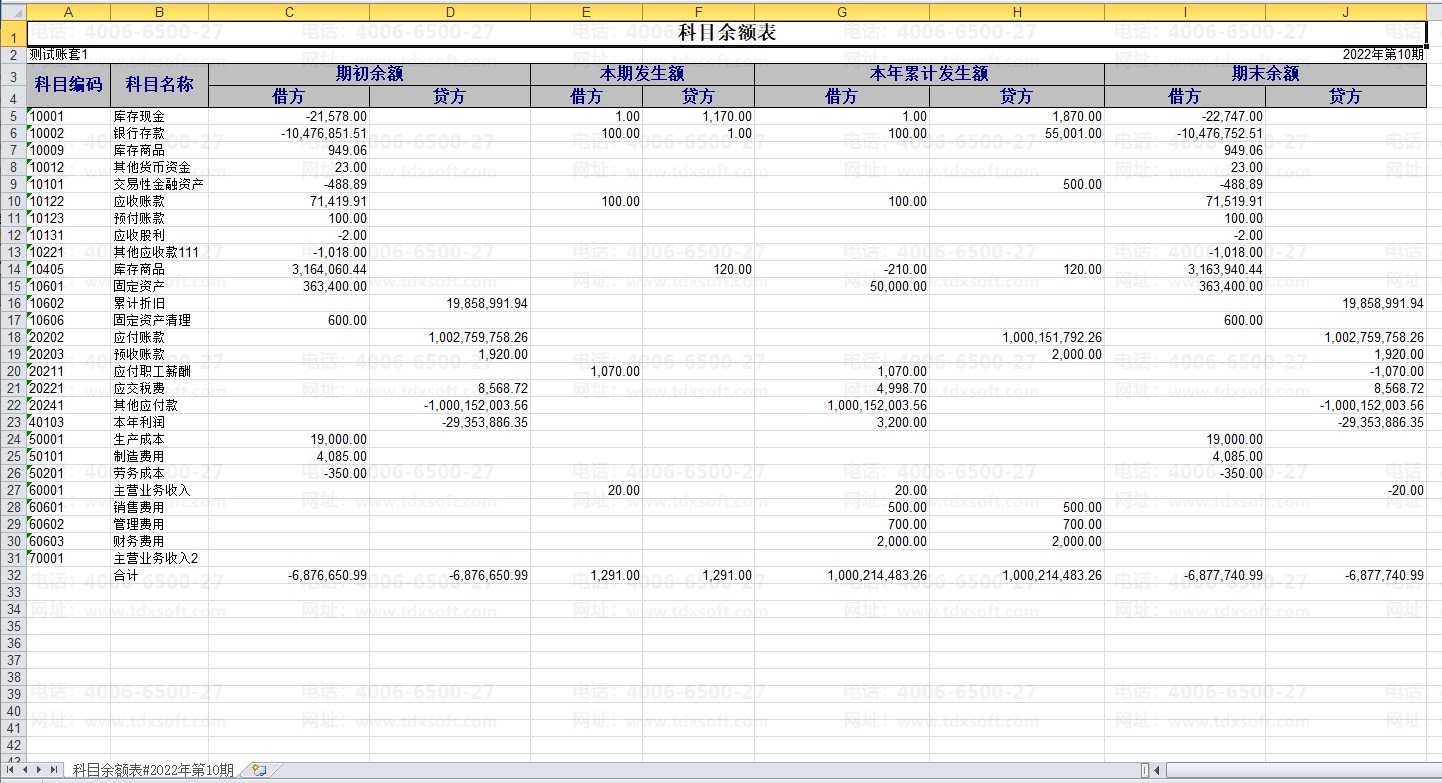The image size is (1442, 783).
Task: Select column C header
Action: pos(289,12)
